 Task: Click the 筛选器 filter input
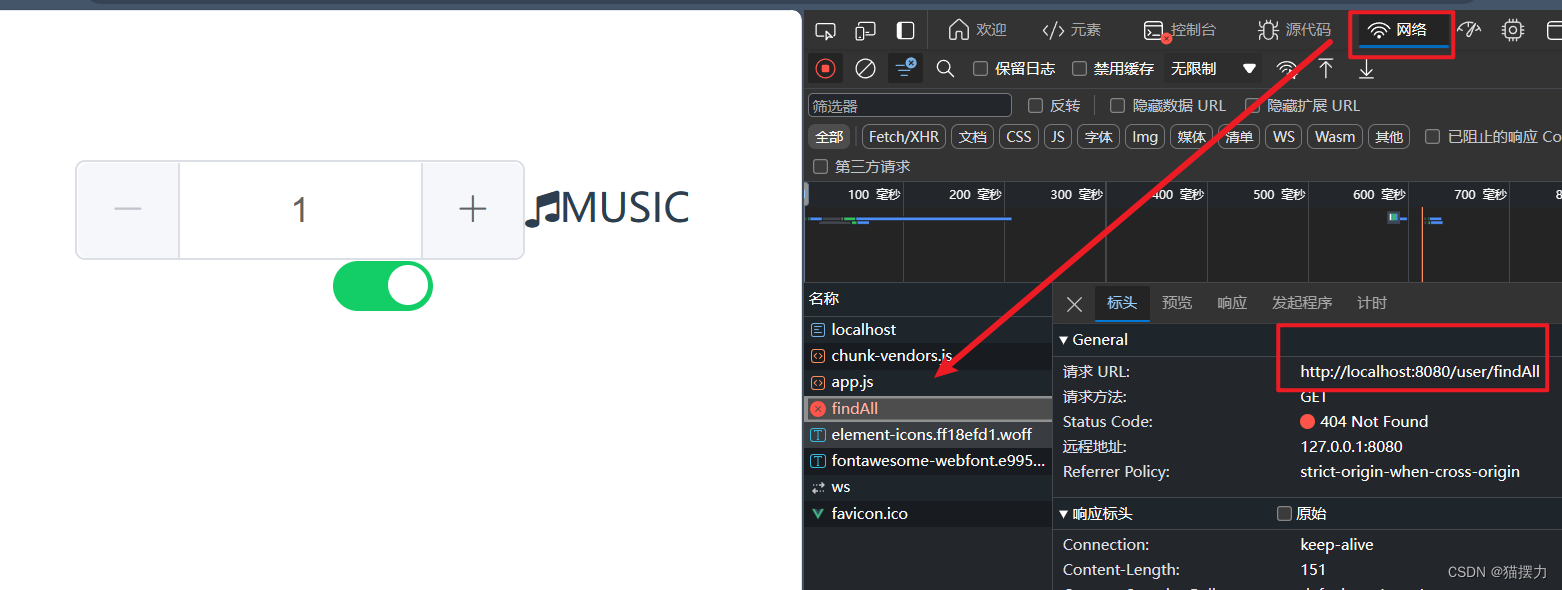coord(910,105)
